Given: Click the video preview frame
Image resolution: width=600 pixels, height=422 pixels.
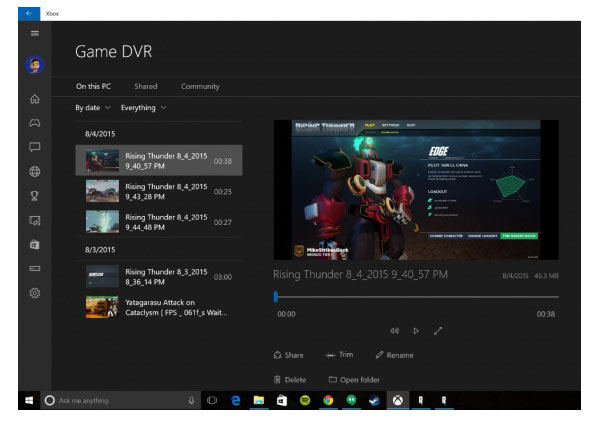Looking at the screenshot, I should point(416,190).
